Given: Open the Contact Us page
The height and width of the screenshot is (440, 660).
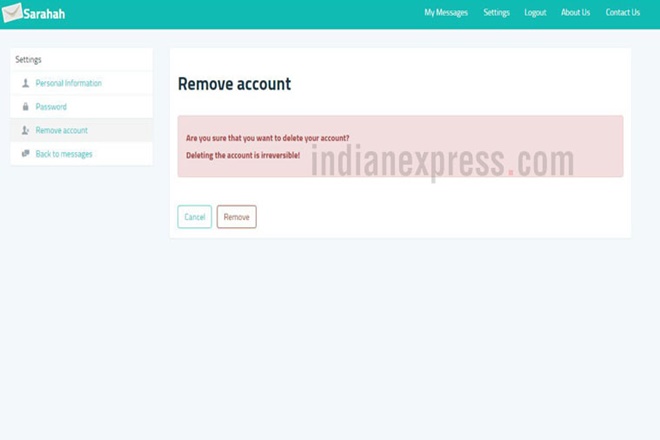Looking at the screenshot, I should 622,13.
